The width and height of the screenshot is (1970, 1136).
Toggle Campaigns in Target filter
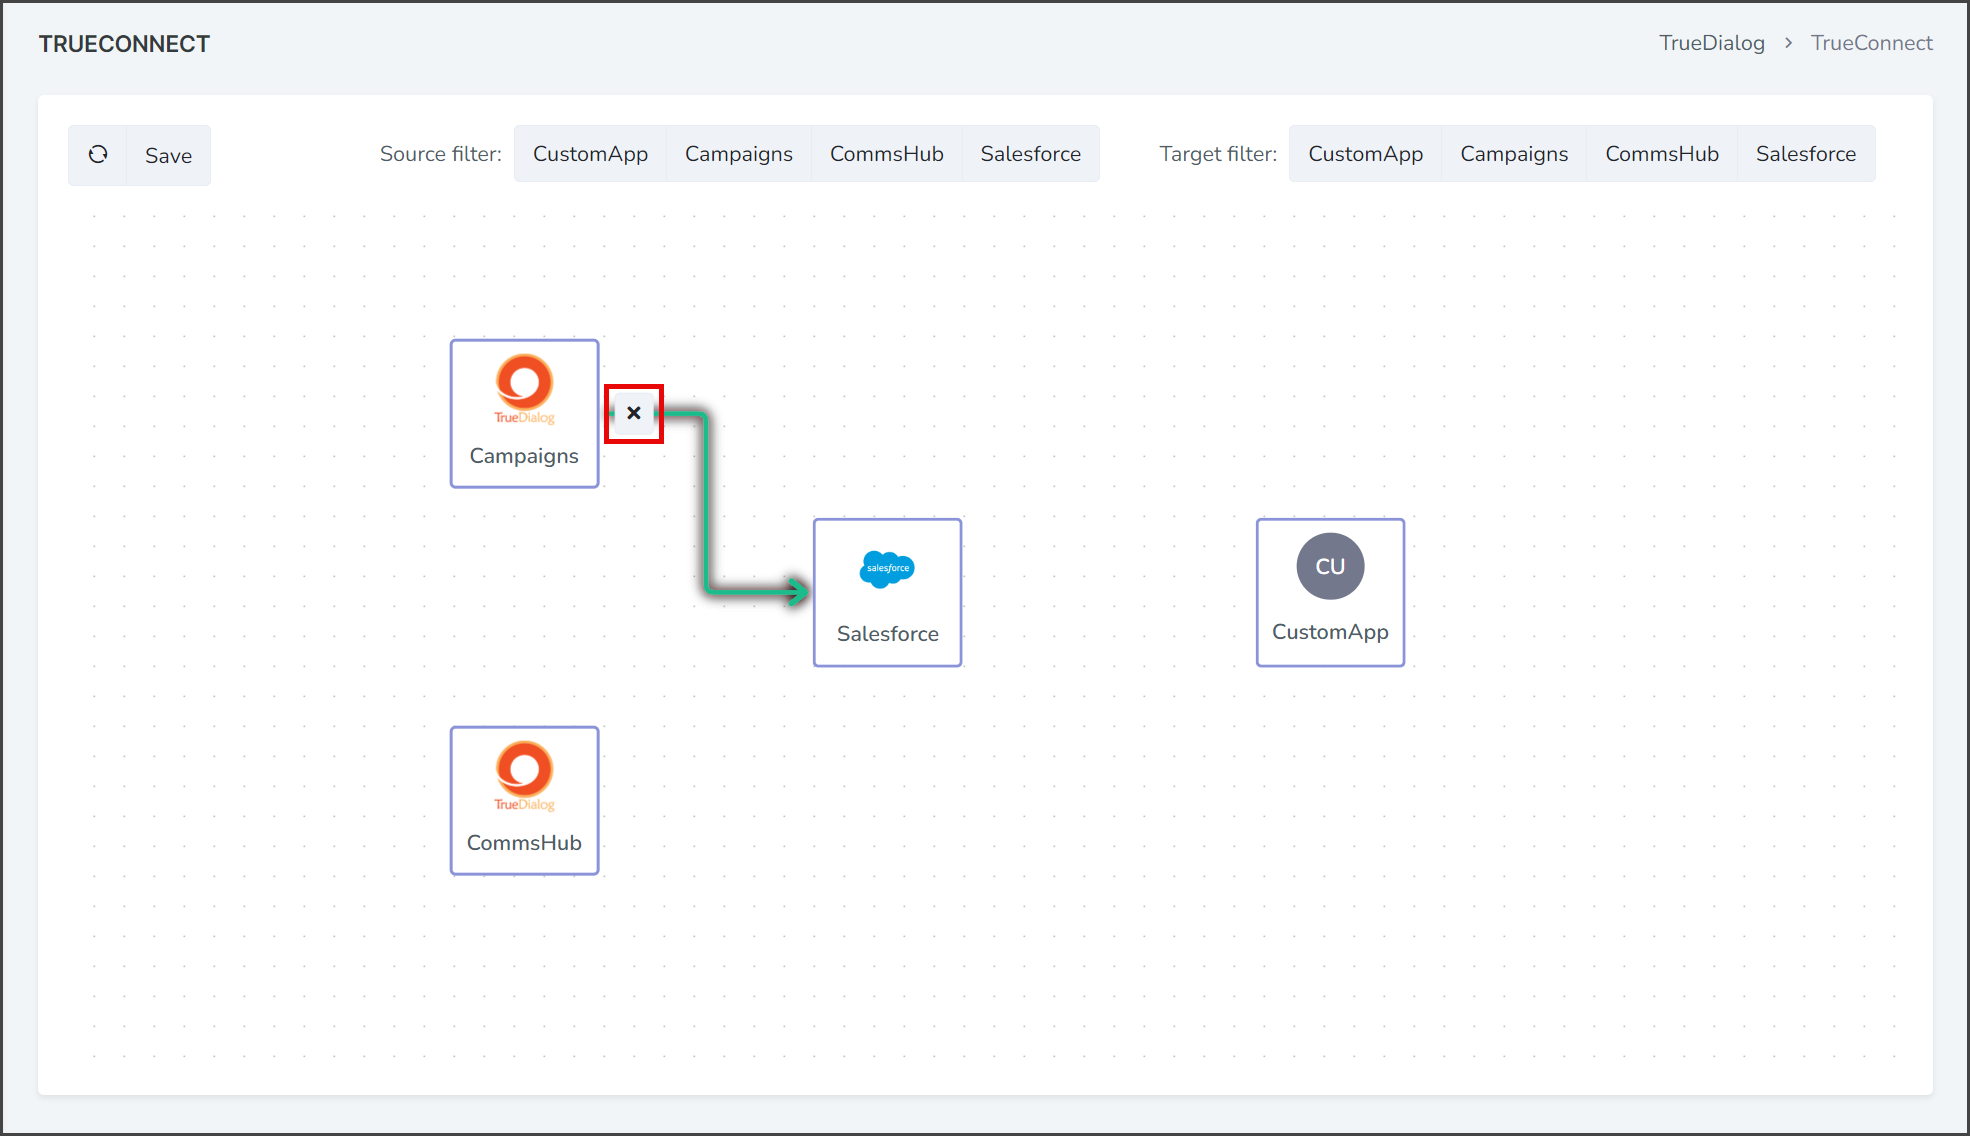pos(1514,154)
